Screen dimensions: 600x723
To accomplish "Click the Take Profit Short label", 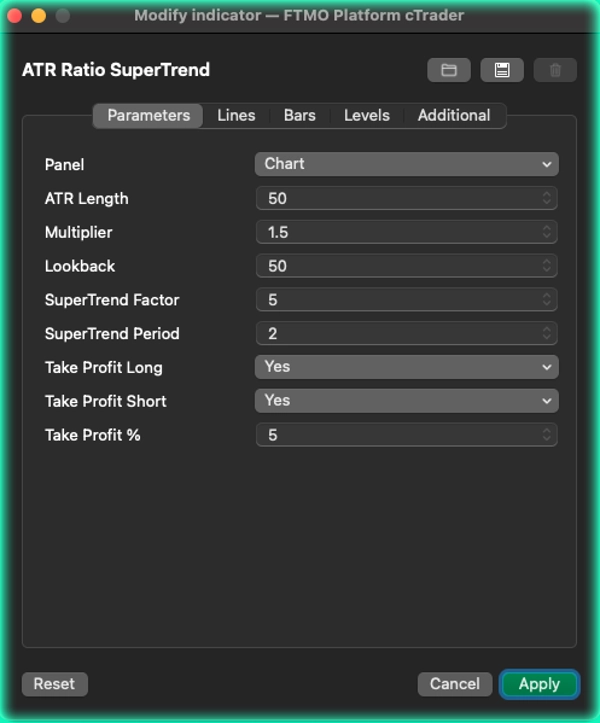I will 106,401.
